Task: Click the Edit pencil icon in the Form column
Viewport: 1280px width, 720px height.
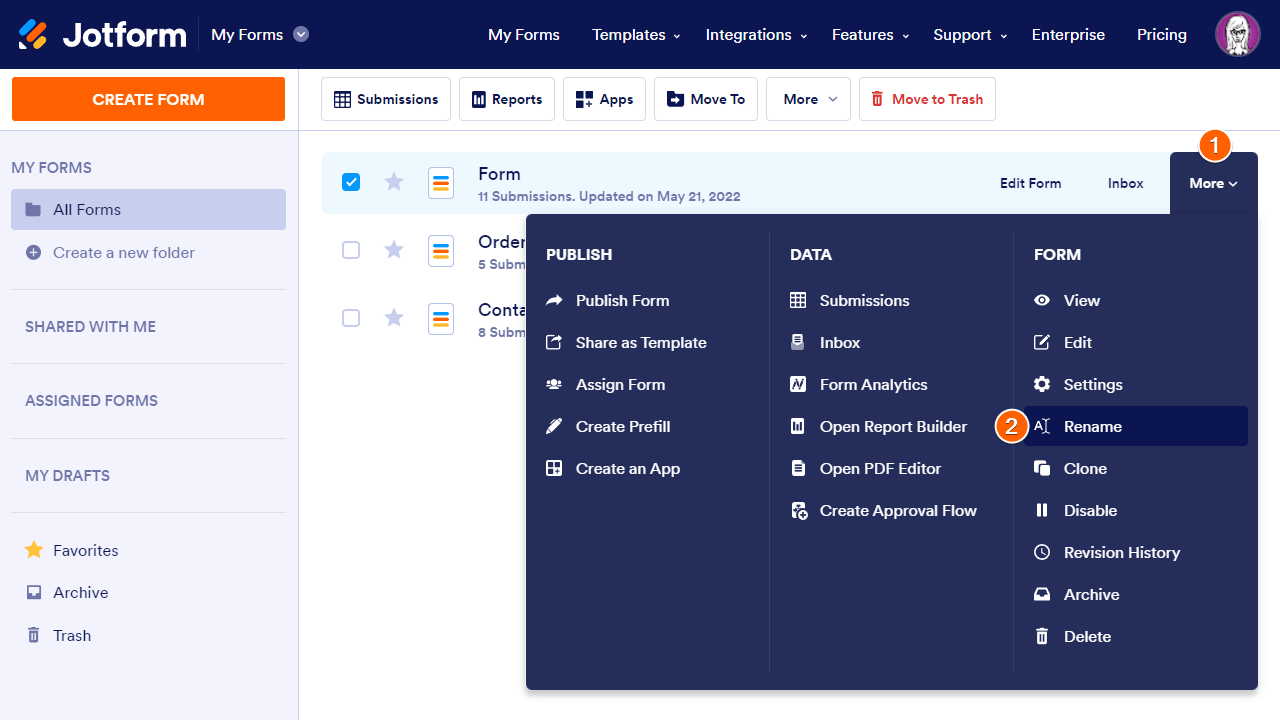Action: (1042, 342)
